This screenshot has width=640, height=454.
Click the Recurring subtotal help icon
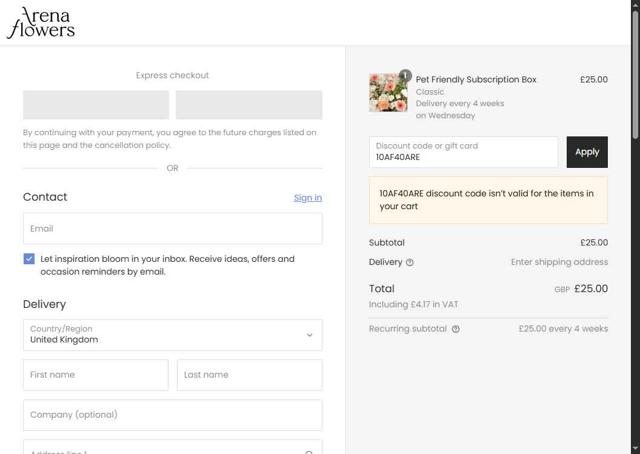click(456, 329)
